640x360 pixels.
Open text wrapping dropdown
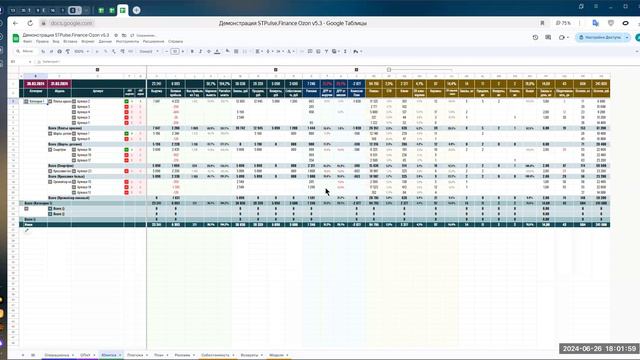[x=279, y=51]
